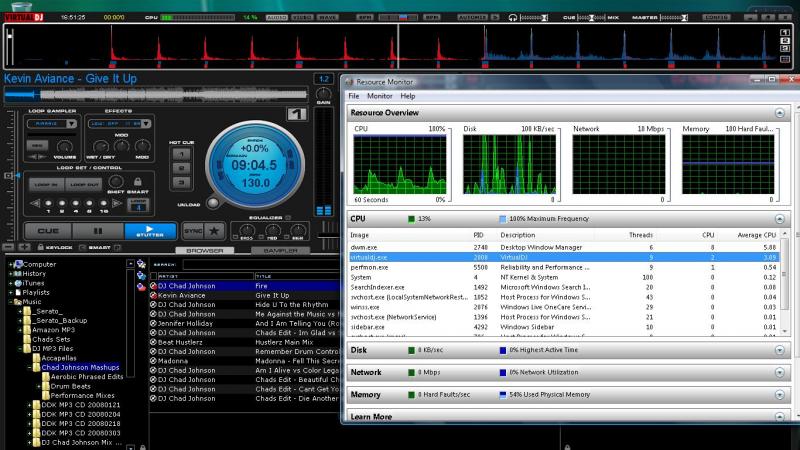Switch to the Browser tab
The image size is (800, 450).
tap(205, 251)
